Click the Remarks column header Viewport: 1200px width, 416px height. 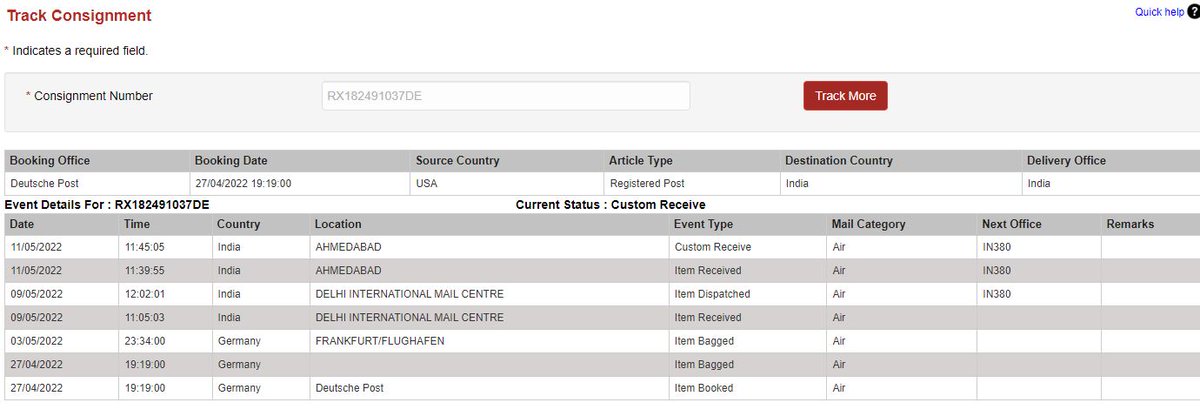(1151, 224)
